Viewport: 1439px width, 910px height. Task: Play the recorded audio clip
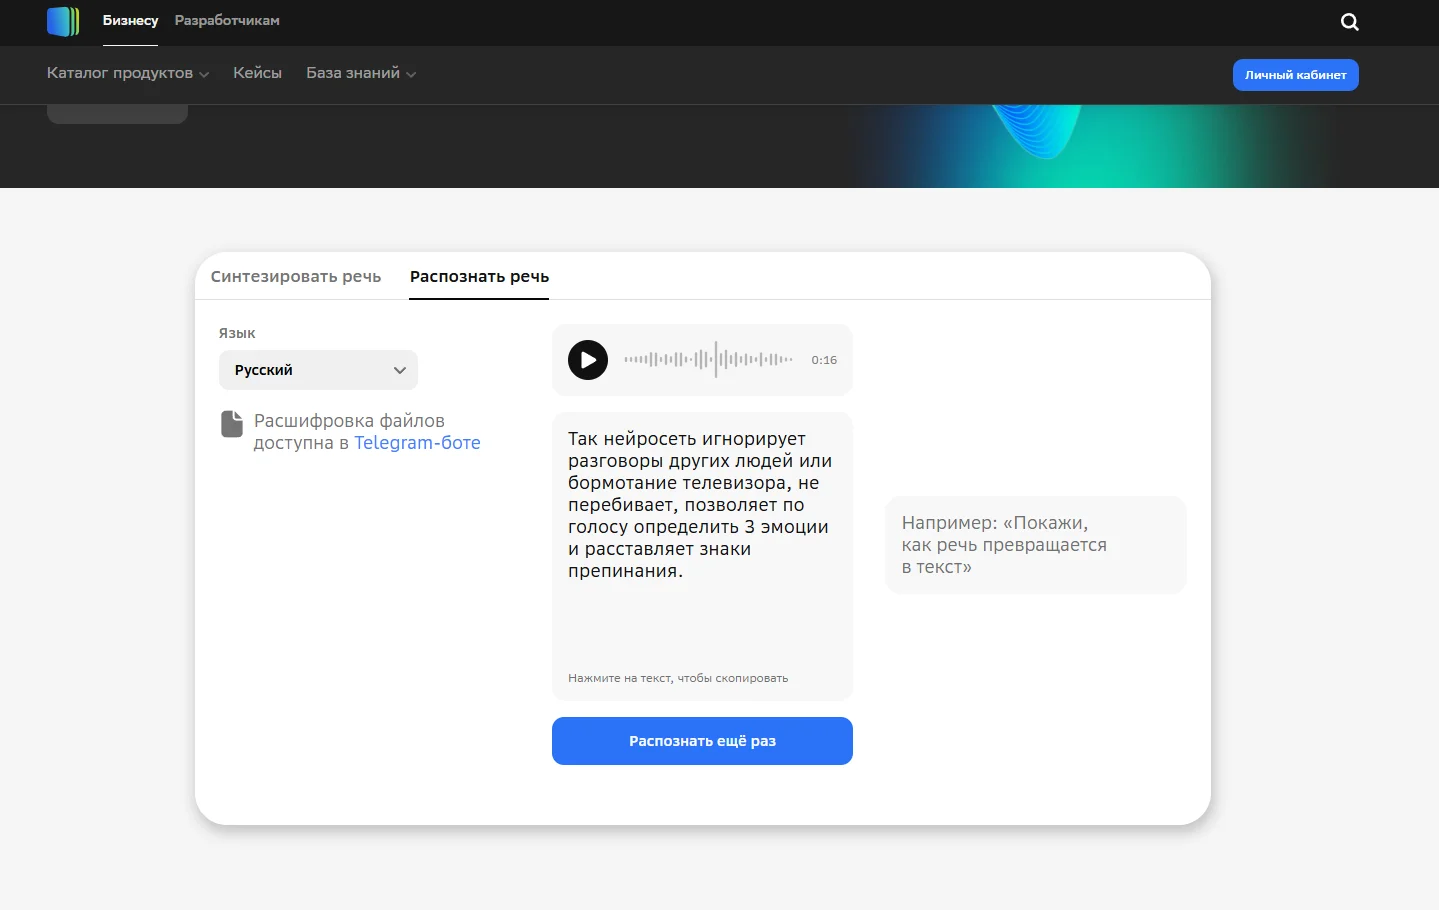pyautogui.click(x=588, y=360)
